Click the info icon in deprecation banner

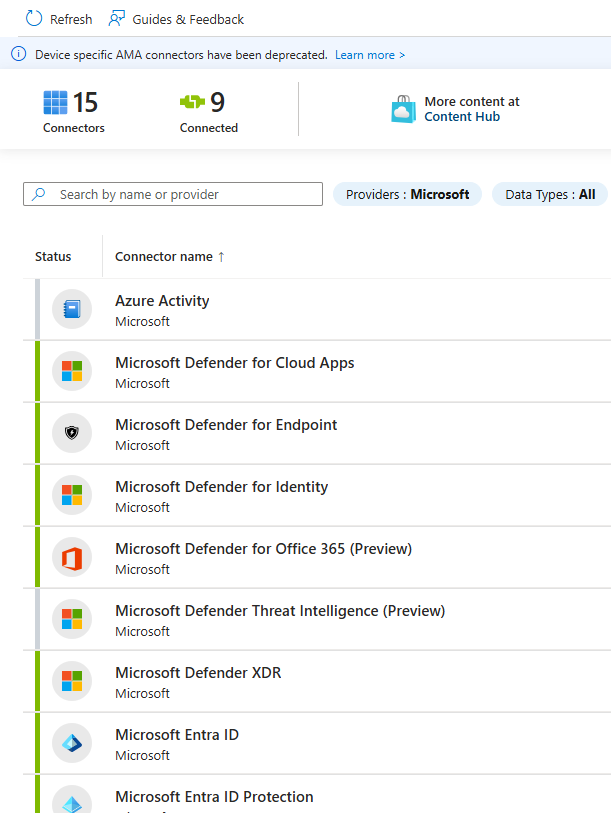19,54
